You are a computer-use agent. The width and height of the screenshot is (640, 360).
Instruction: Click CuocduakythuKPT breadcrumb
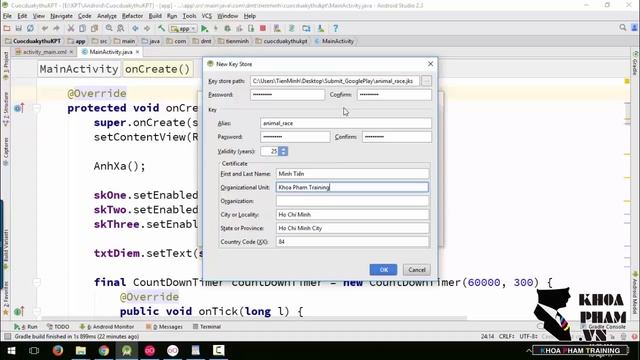[x=33, y=41]
